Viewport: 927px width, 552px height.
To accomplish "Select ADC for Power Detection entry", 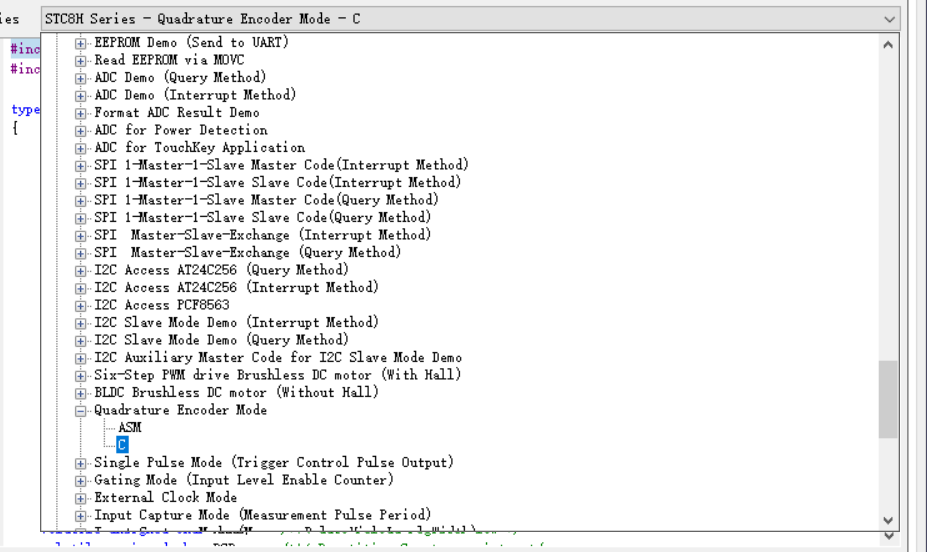I will [x=180, y=130].
